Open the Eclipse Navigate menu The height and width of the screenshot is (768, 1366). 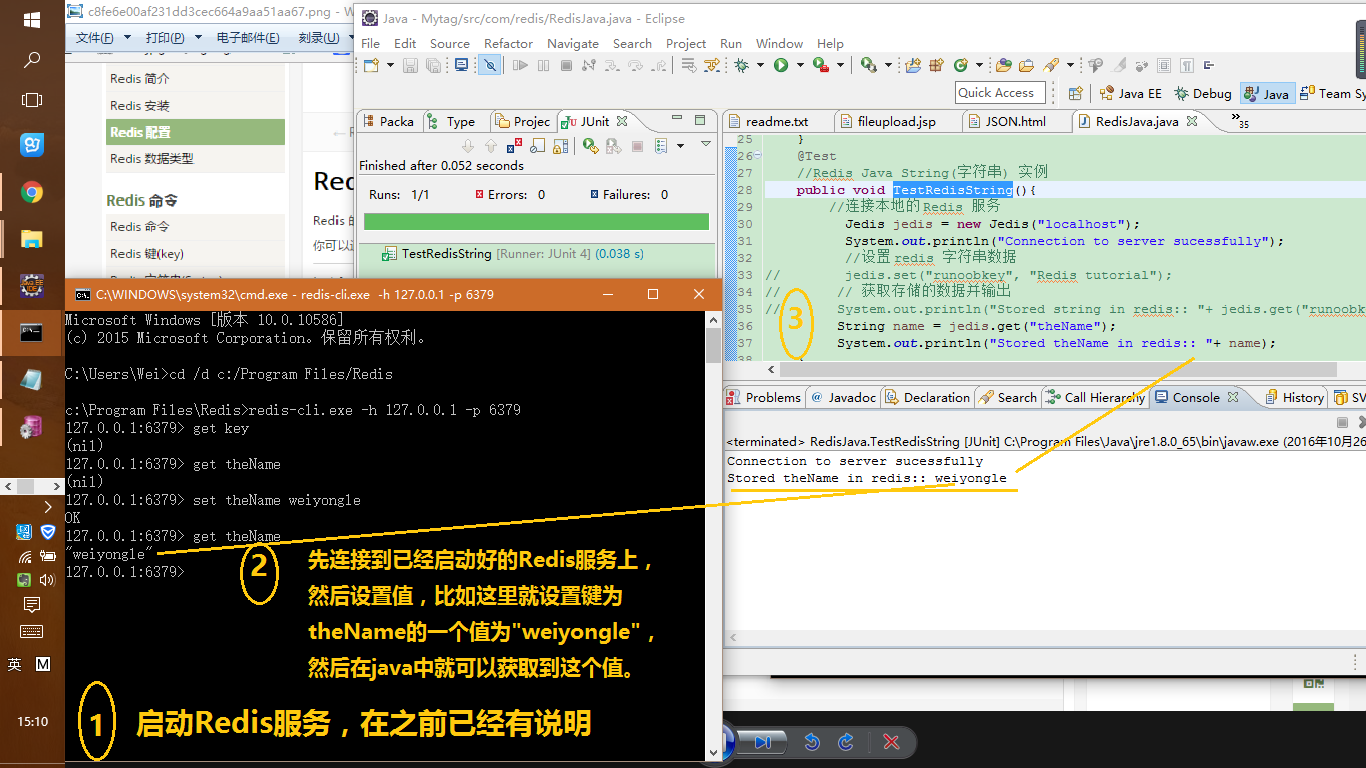(572, 43)
